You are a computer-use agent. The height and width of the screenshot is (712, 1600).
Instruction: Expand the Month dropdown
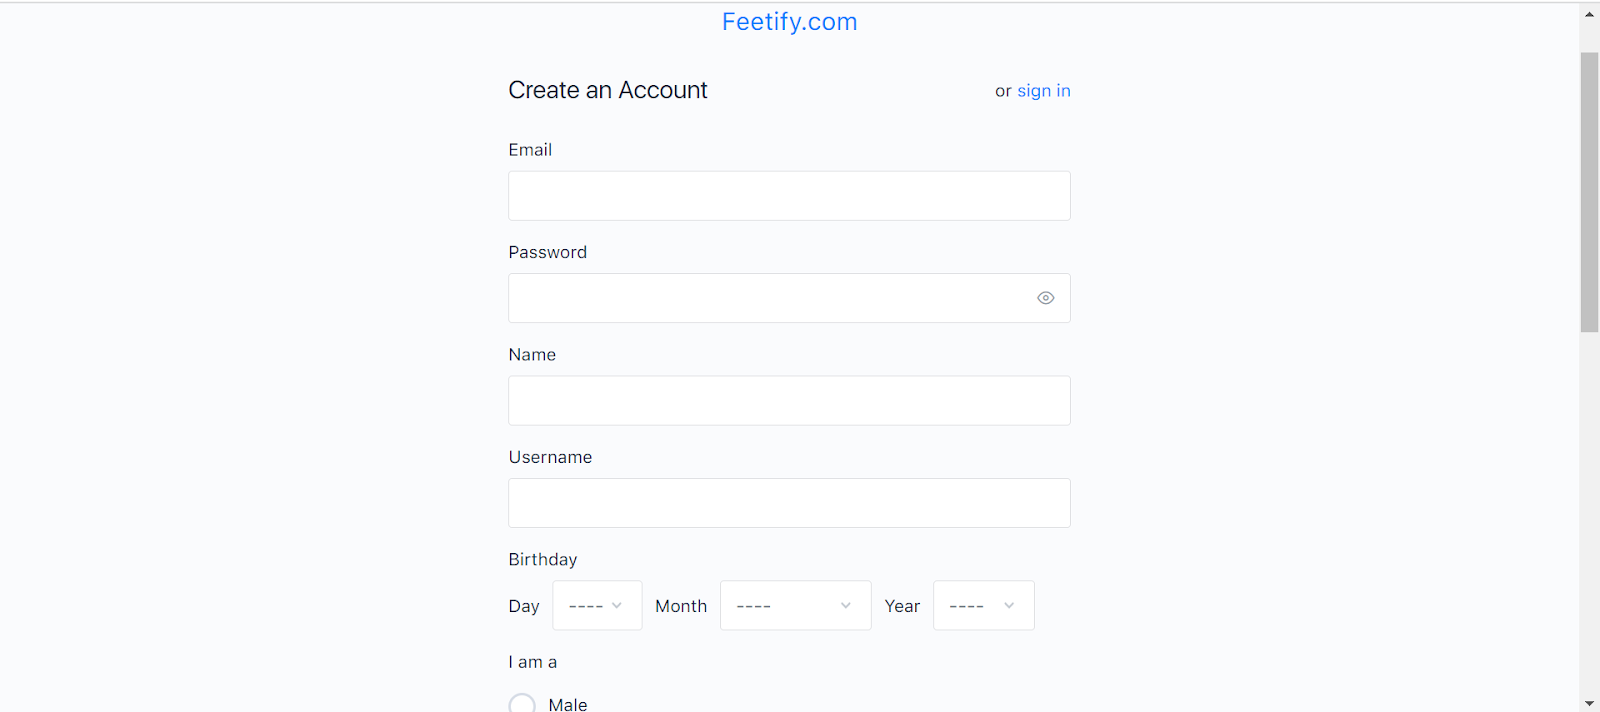pyautogui.click(x=795, y=606)
